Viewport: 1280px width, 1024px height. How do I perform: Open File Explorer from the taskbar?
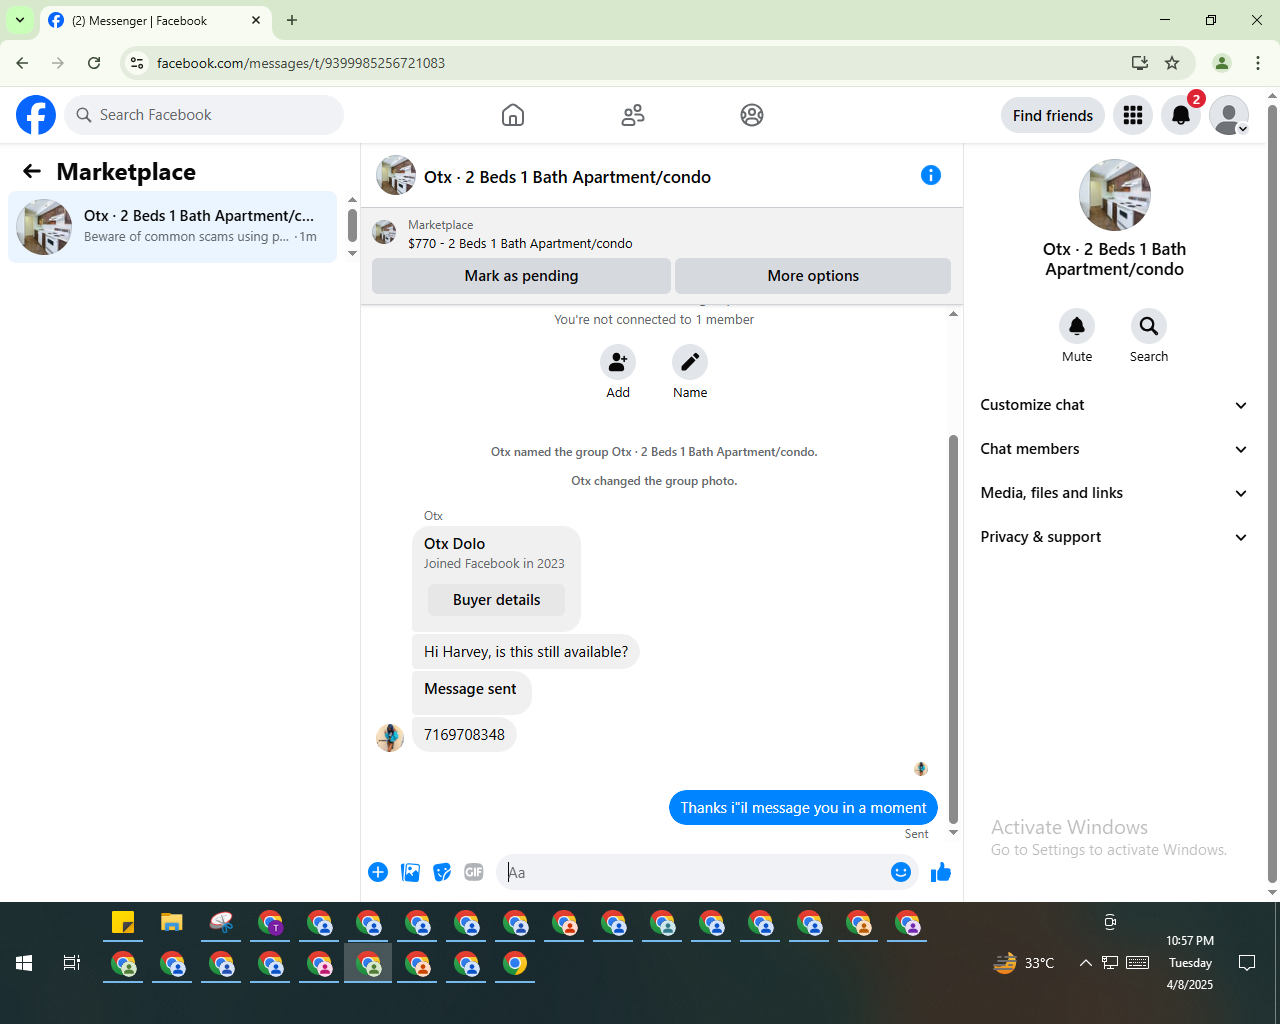coord(172,922)
